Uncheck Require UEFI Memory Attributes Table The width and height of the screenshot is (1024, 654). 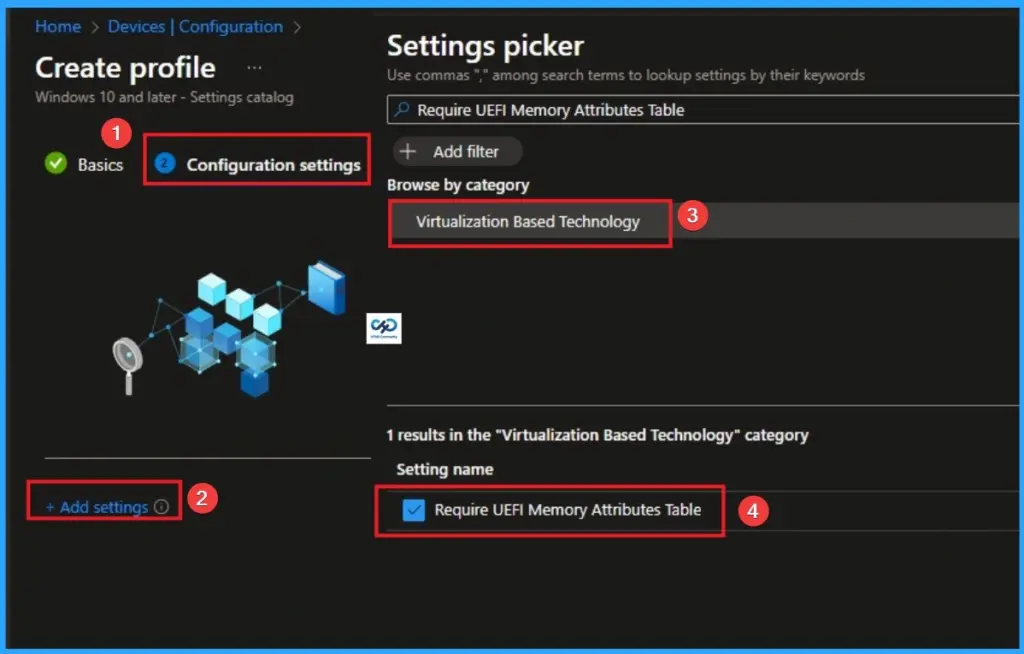(x=413, y=510)
